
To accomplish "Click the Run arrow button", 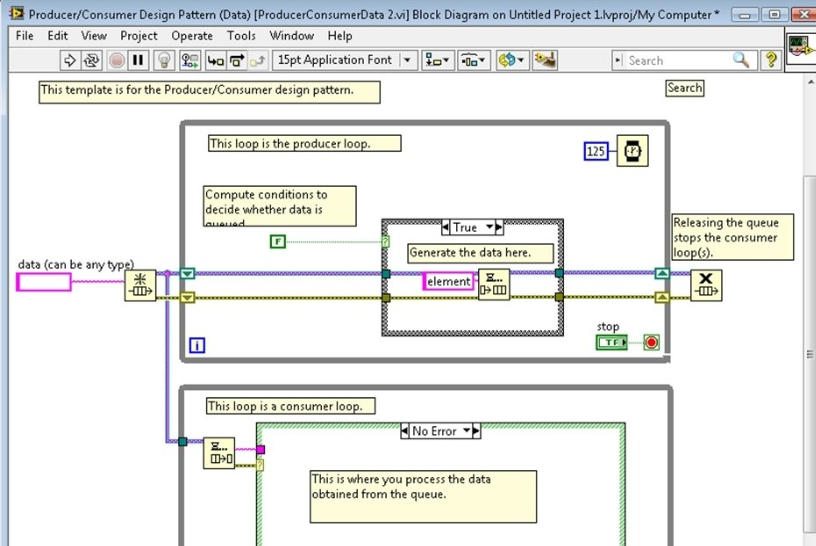I will 69,60.
